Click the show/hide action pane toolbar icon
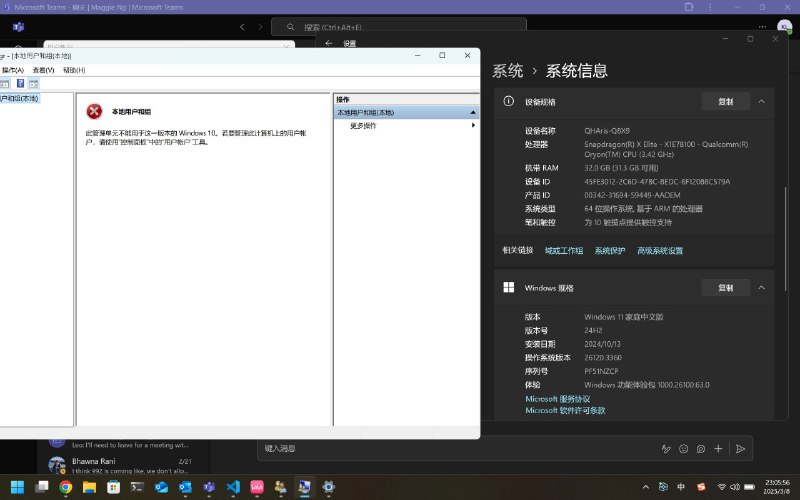Viewport: 800px width, 500px height. pos(34,83)
